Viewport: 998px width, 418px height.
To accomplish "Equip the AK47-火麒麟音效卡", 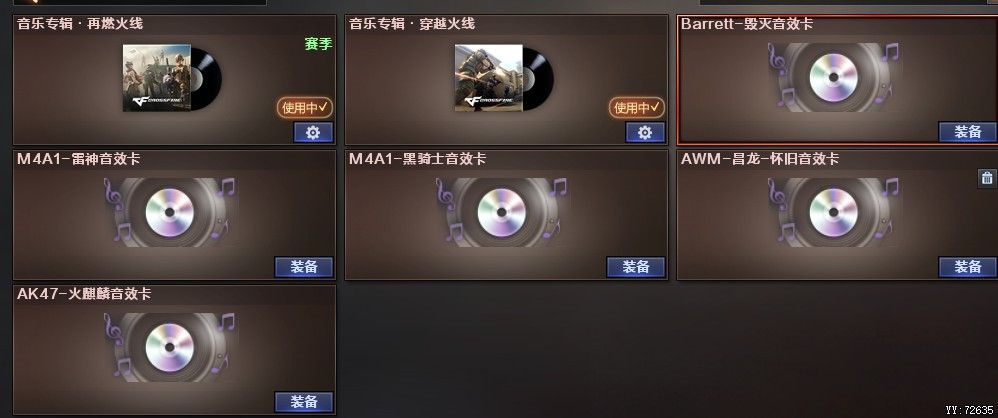I will 304,402.
